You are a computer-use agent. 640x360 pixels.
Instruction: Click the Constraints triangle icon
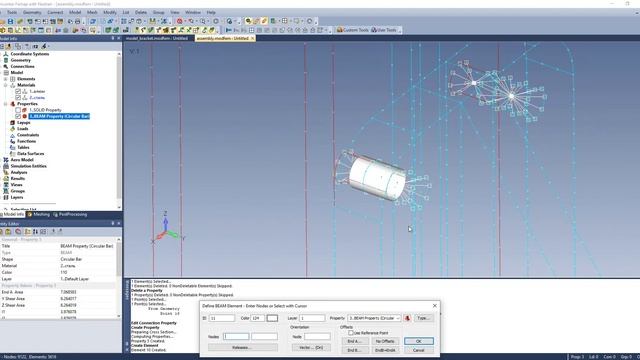click(x=13, y=135)
